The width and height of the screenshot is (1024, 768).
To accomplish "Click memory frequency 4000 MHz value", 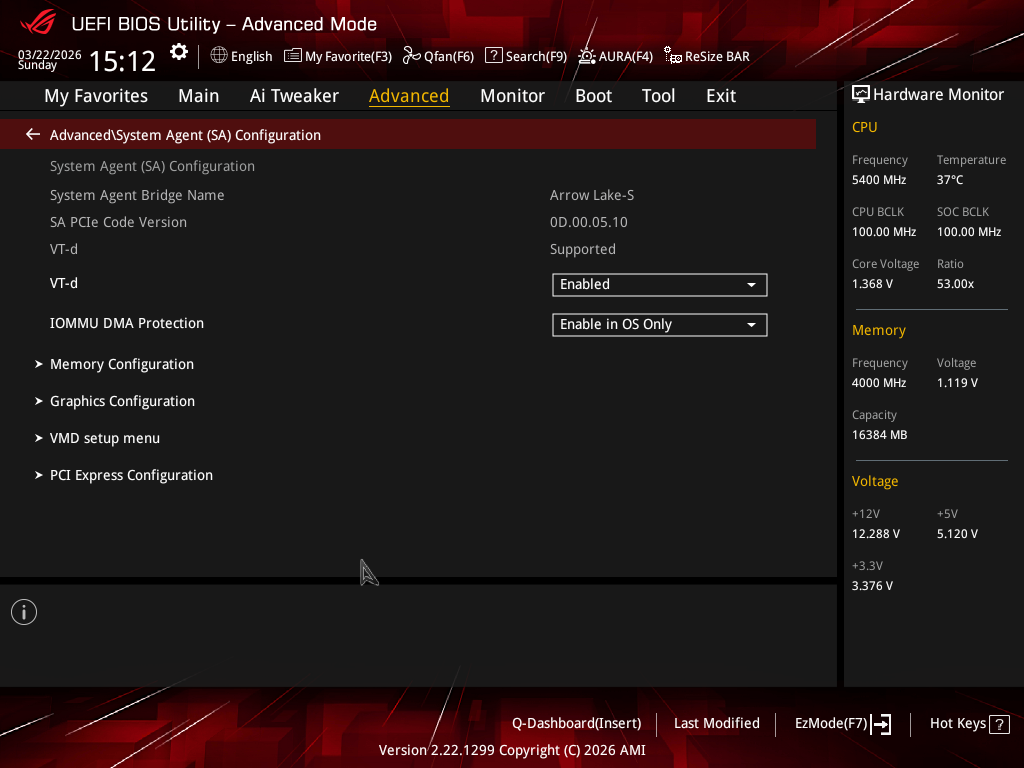I will click(879, 383).
